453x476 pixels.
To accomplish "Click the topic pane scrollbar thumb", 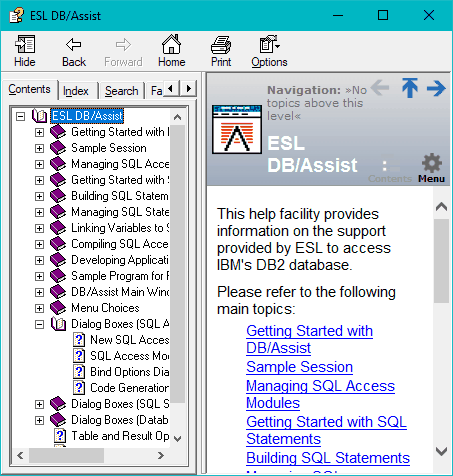I will click(x=441, y=261).
